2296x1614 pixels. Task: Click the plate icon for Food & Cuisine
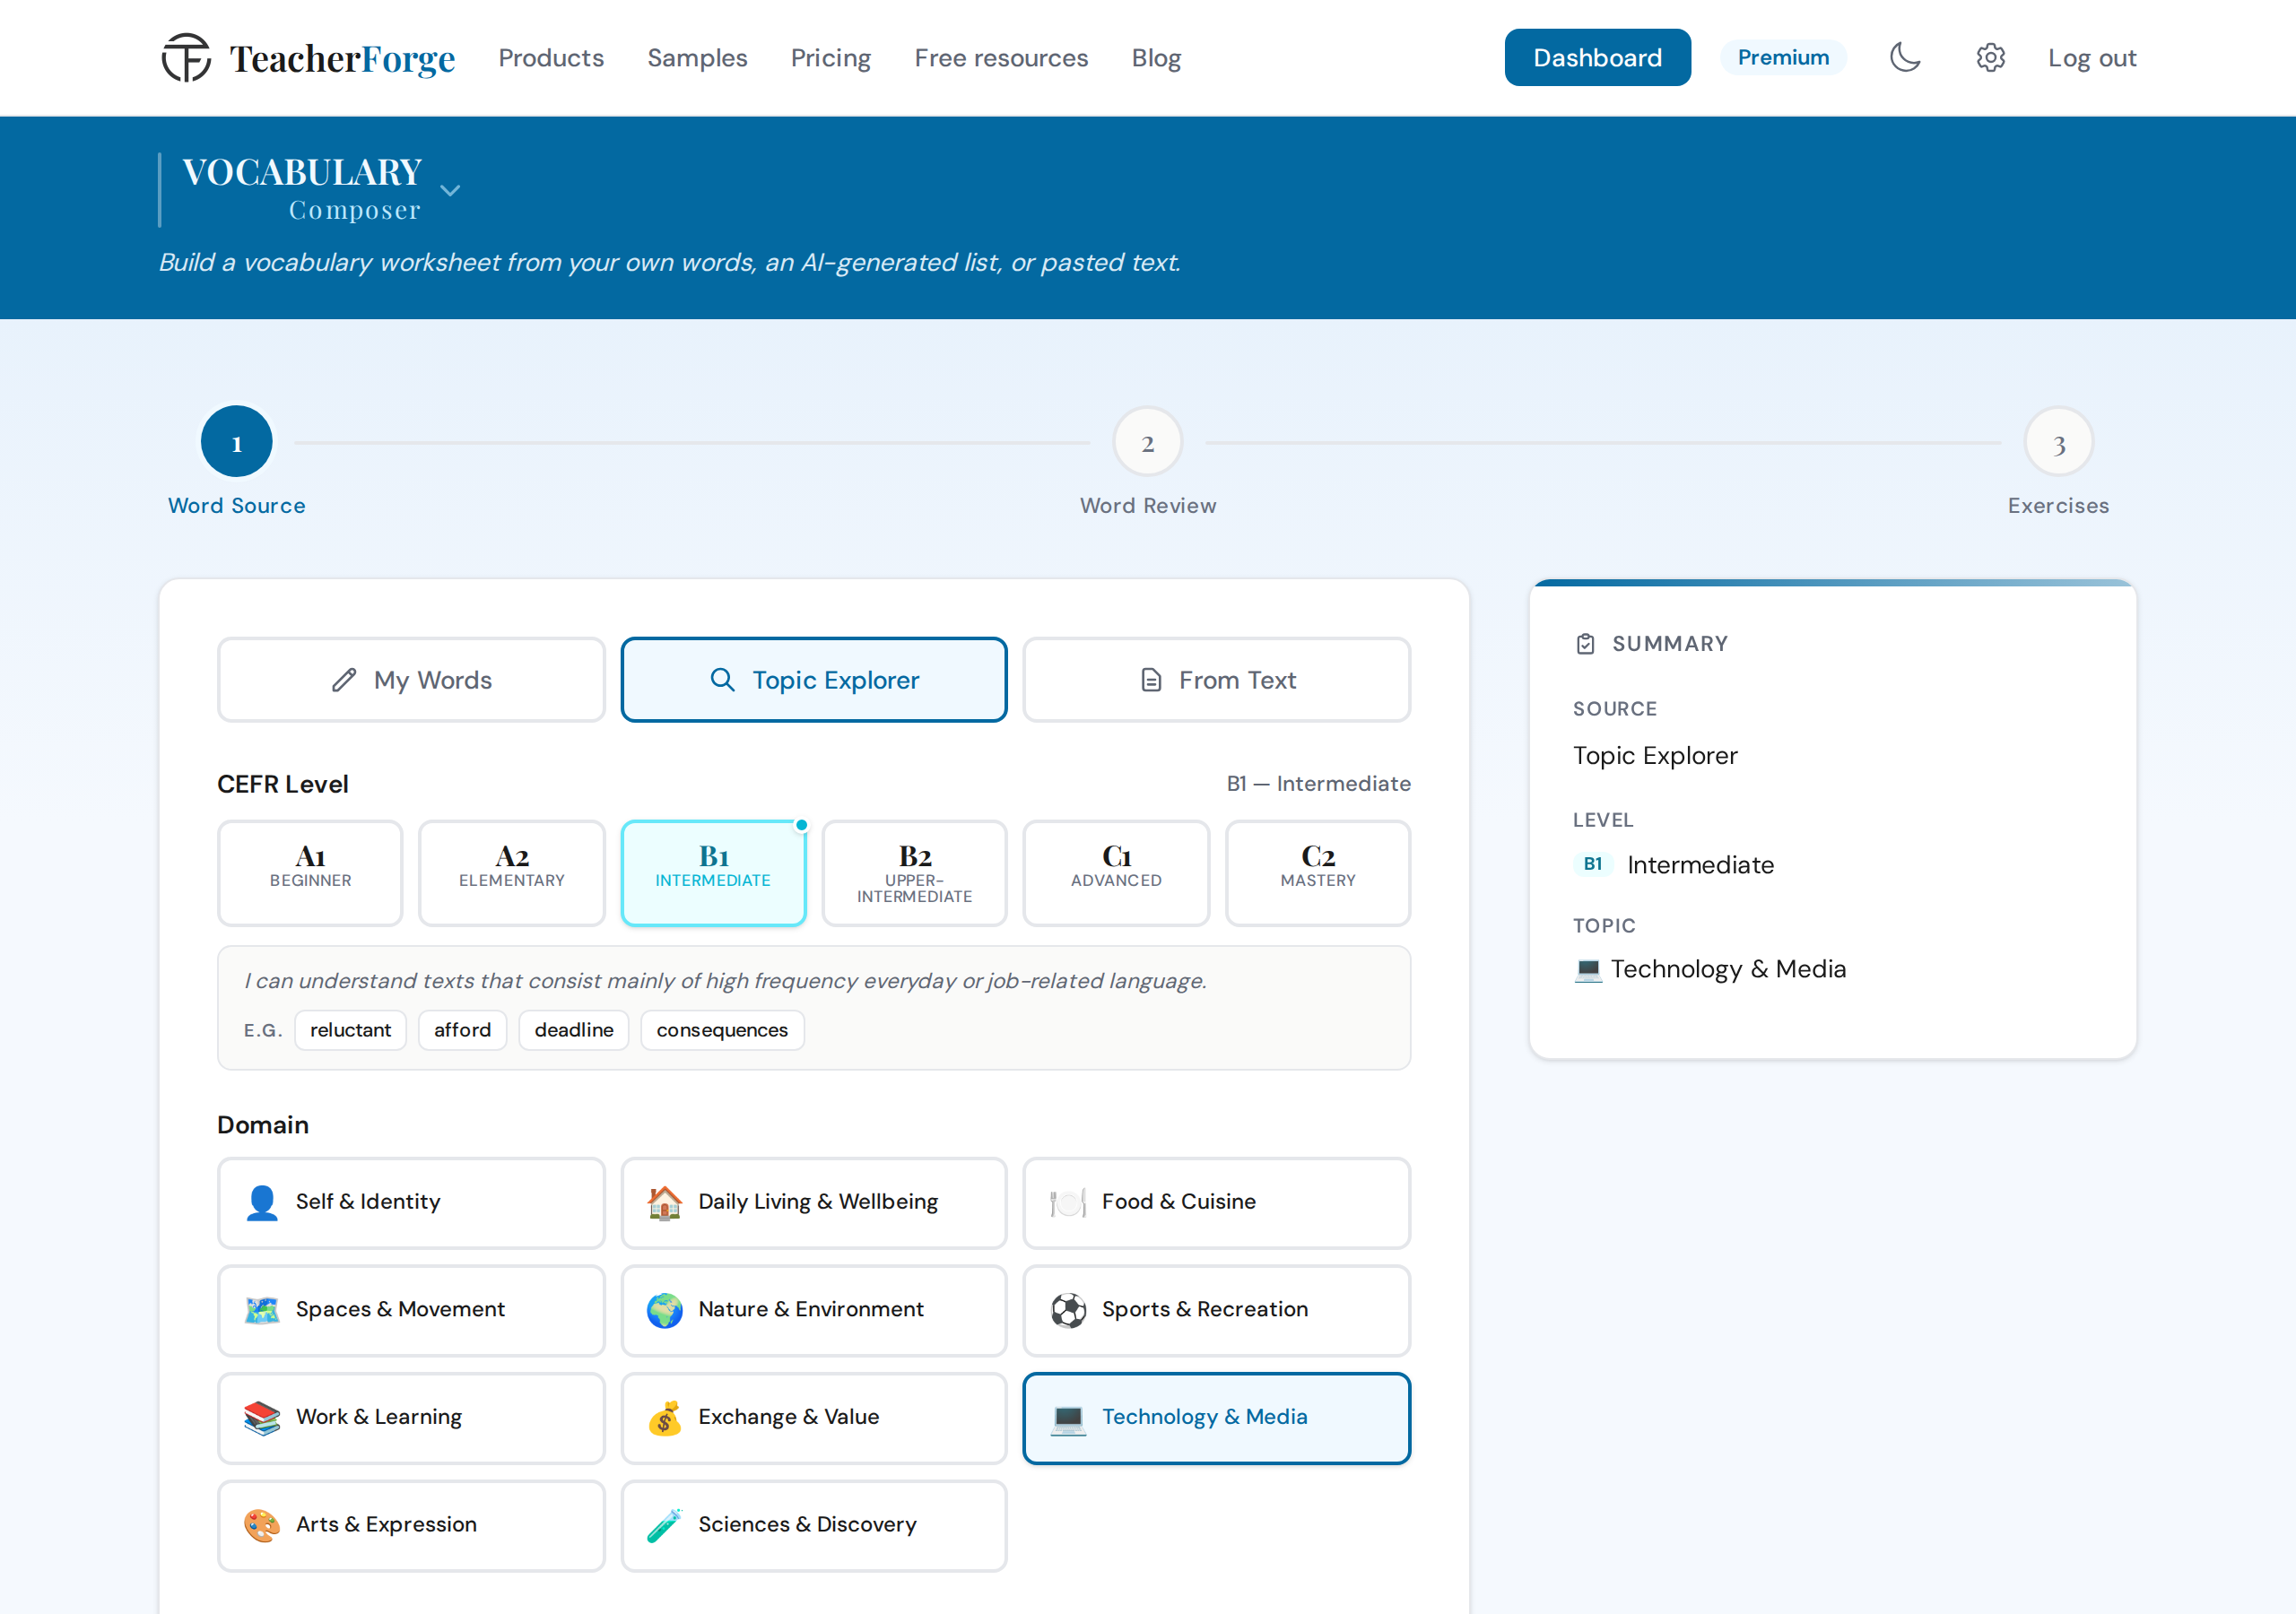1068,1202
